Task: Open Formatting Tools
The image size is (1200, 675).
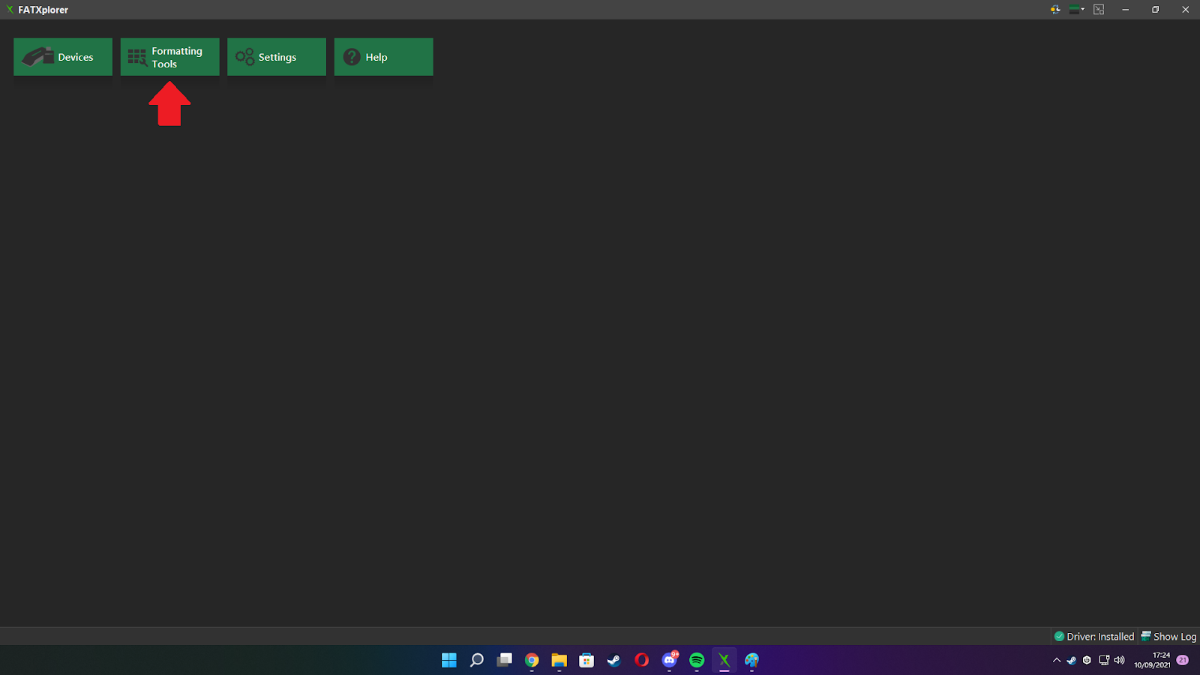Action: (x=170, y=57)
